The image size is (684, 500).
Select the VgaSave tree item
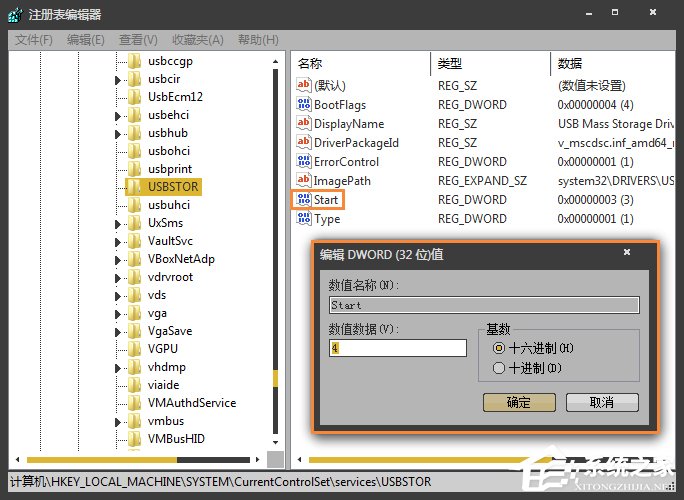click(x=170, y=331)
